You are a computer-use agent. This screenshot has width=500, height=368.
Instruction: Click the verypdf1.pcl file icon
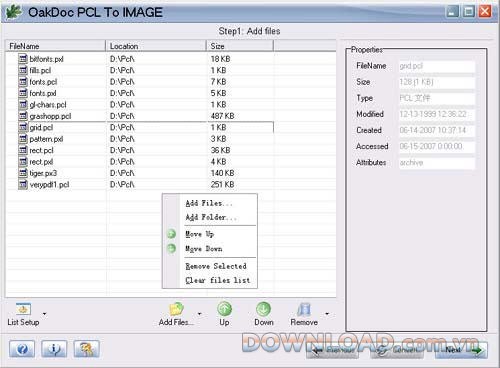[x=23, y=184]
